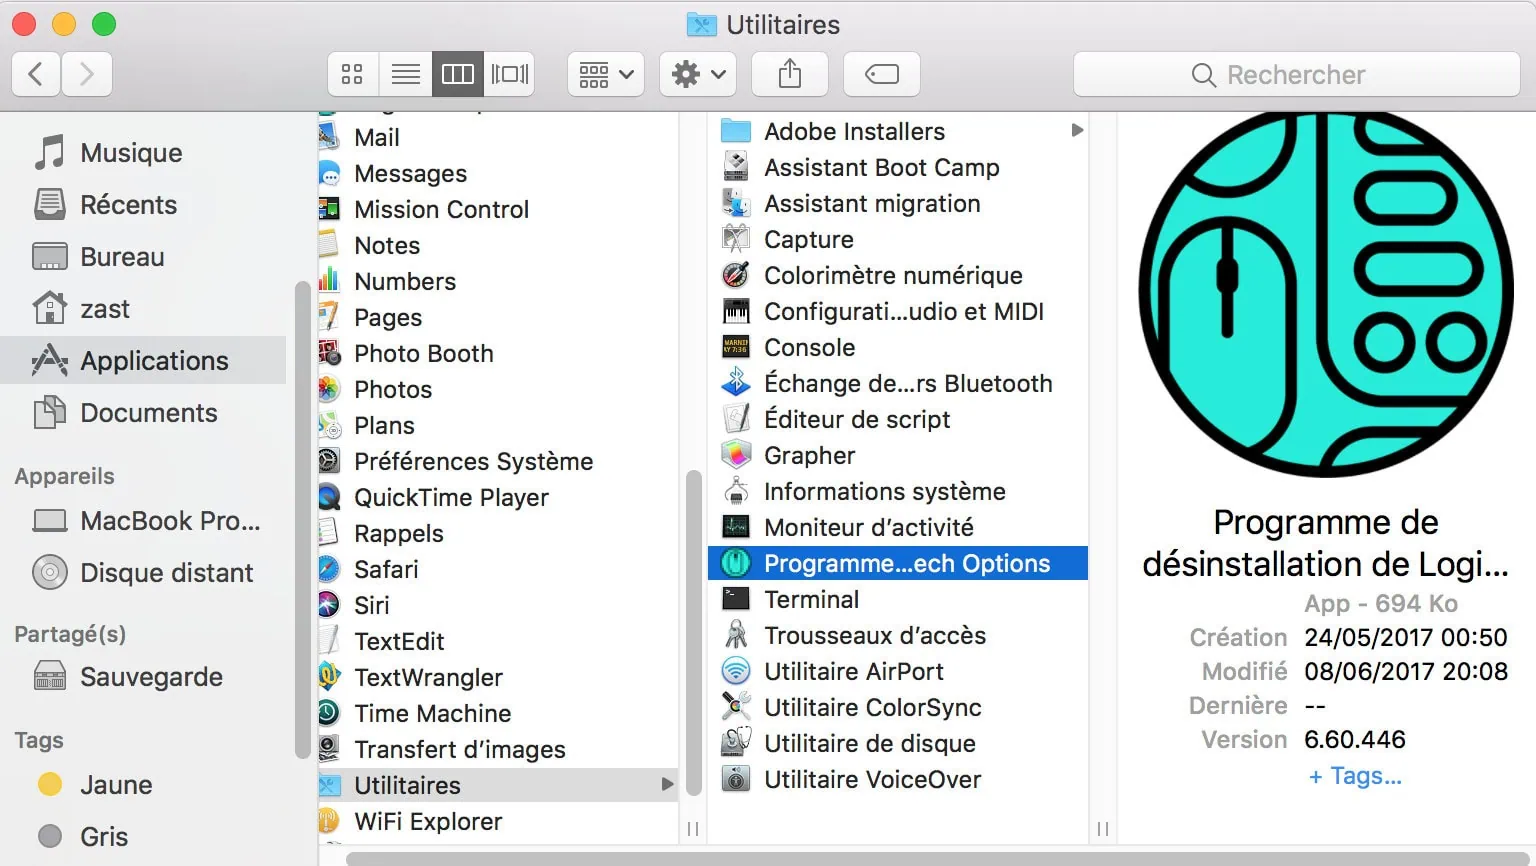
Task: Open the Terminal app icon
Action: pos(736,599)
